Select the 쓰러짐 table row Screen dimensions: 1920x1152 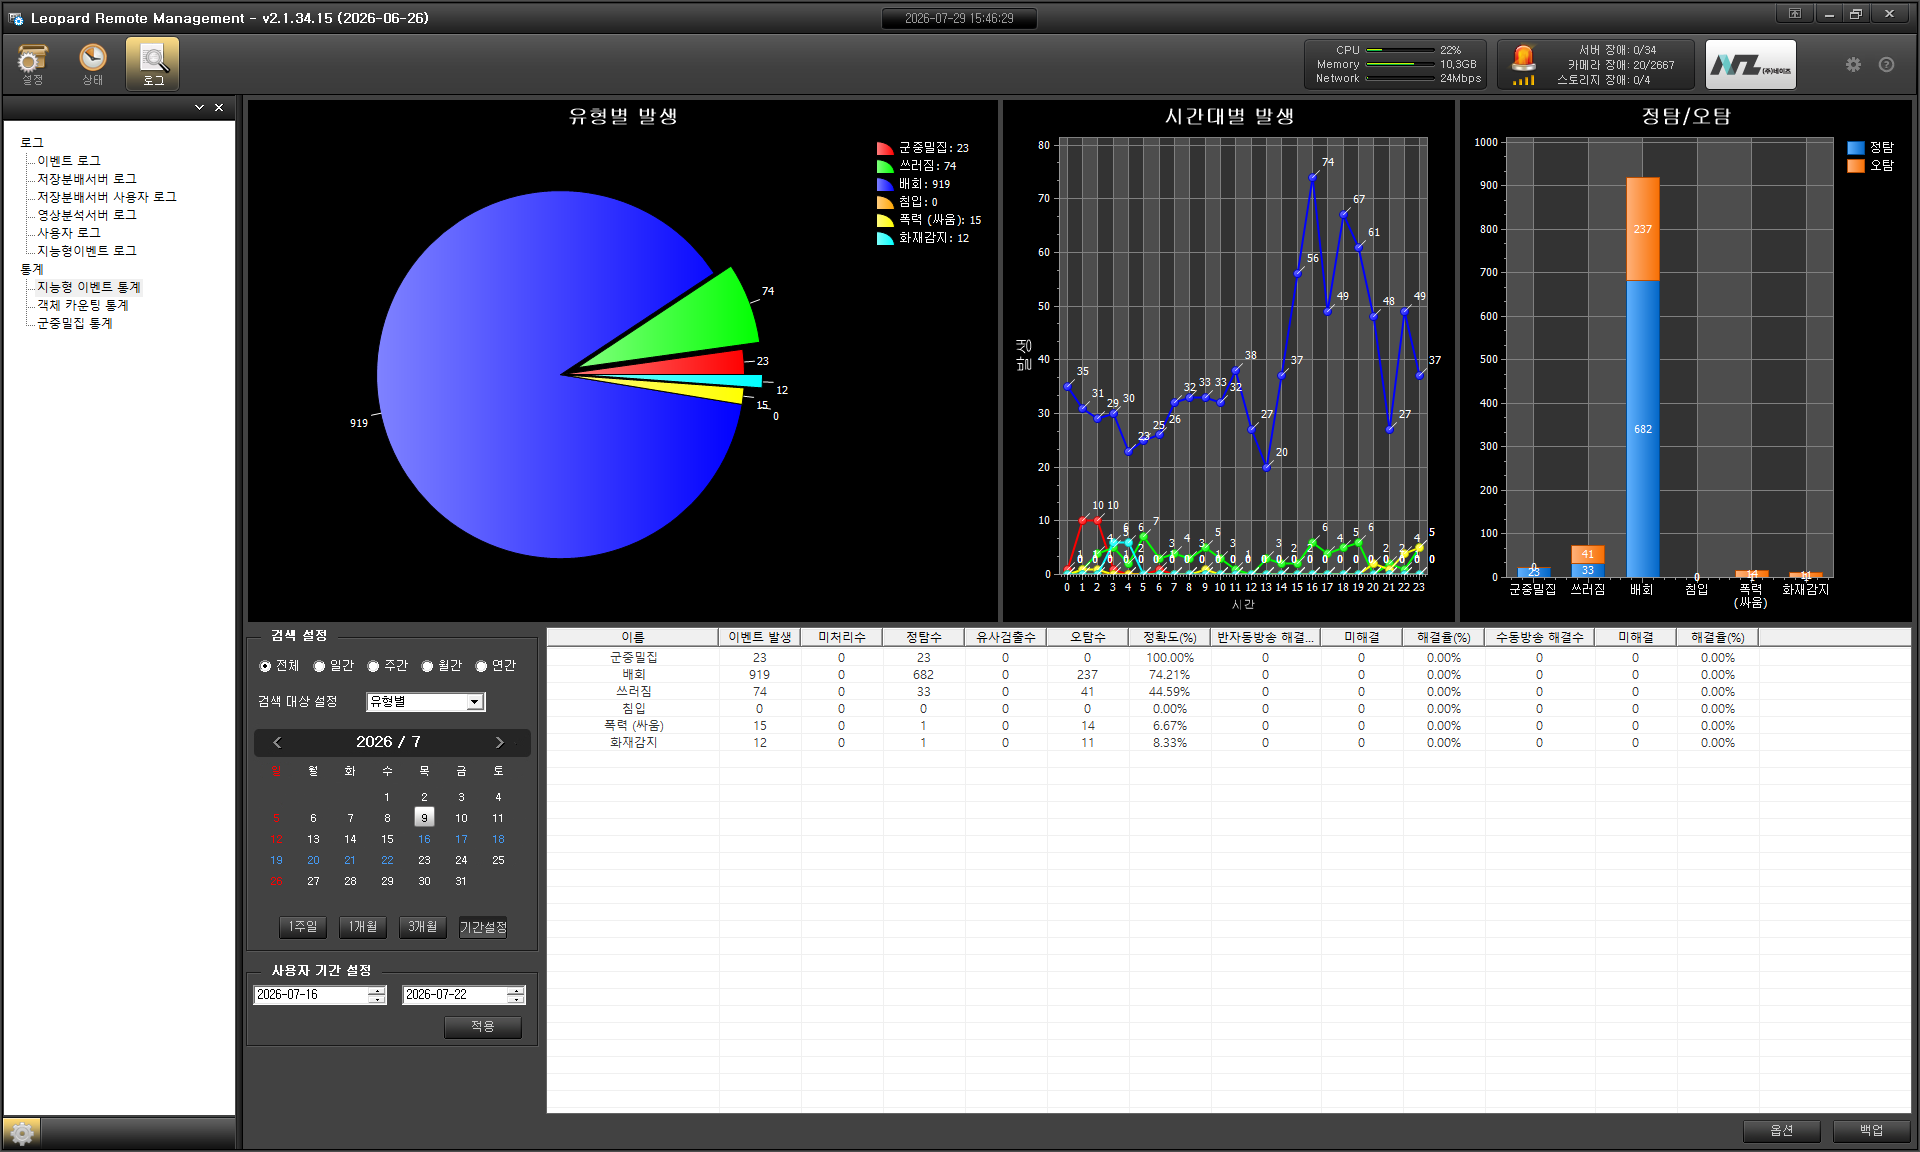click(x=1229, y=692)
